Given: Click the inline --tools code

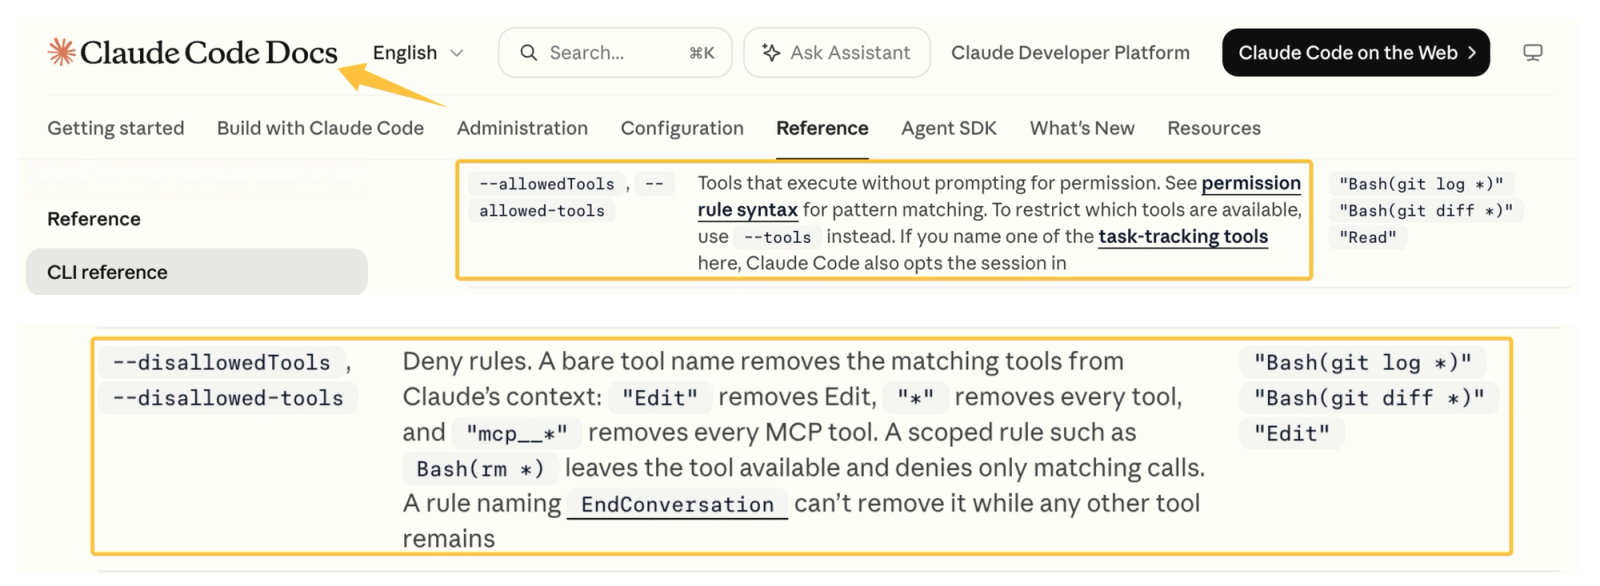Looking at the screenshot, I should (x=777, y=237).
